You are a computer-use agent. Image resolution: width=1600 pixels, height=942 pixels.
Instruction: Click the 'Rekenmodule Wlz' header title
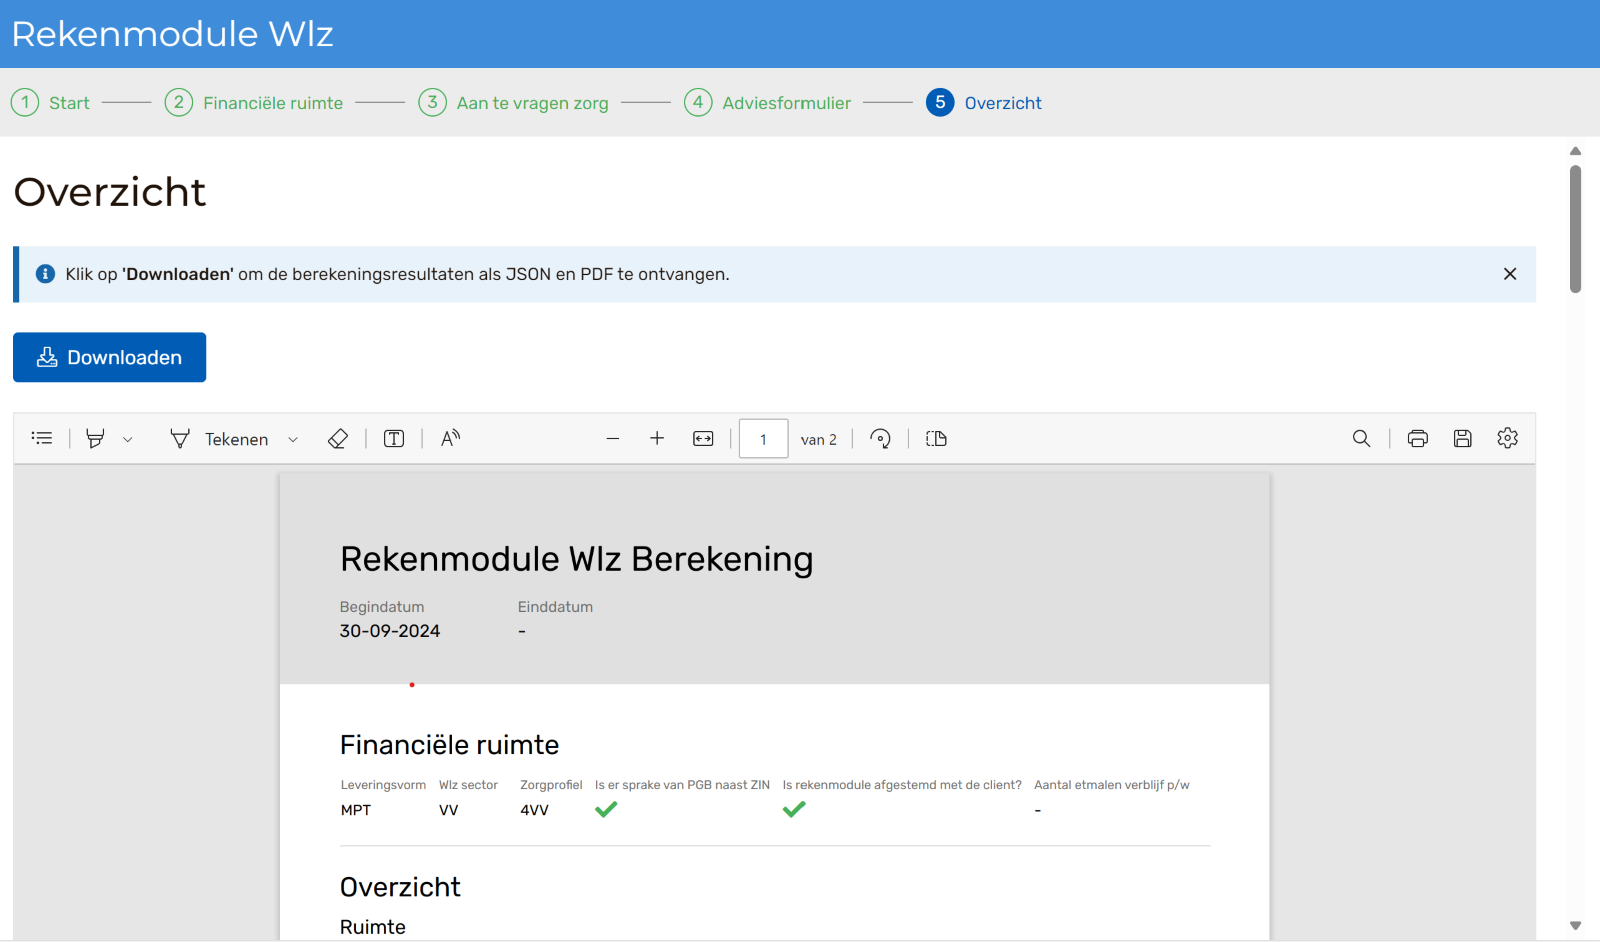(x=172, y=34)
